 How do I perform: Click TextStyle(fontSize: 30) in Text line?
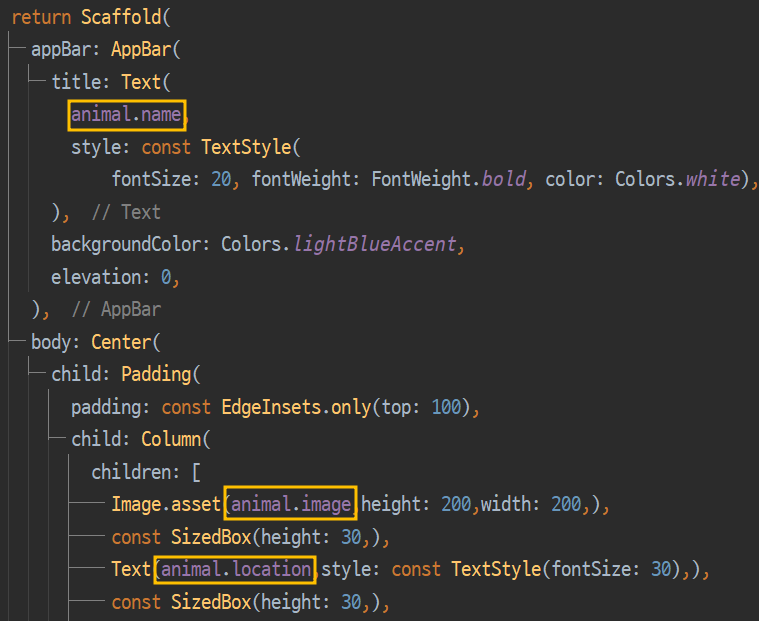coord(566,570)
